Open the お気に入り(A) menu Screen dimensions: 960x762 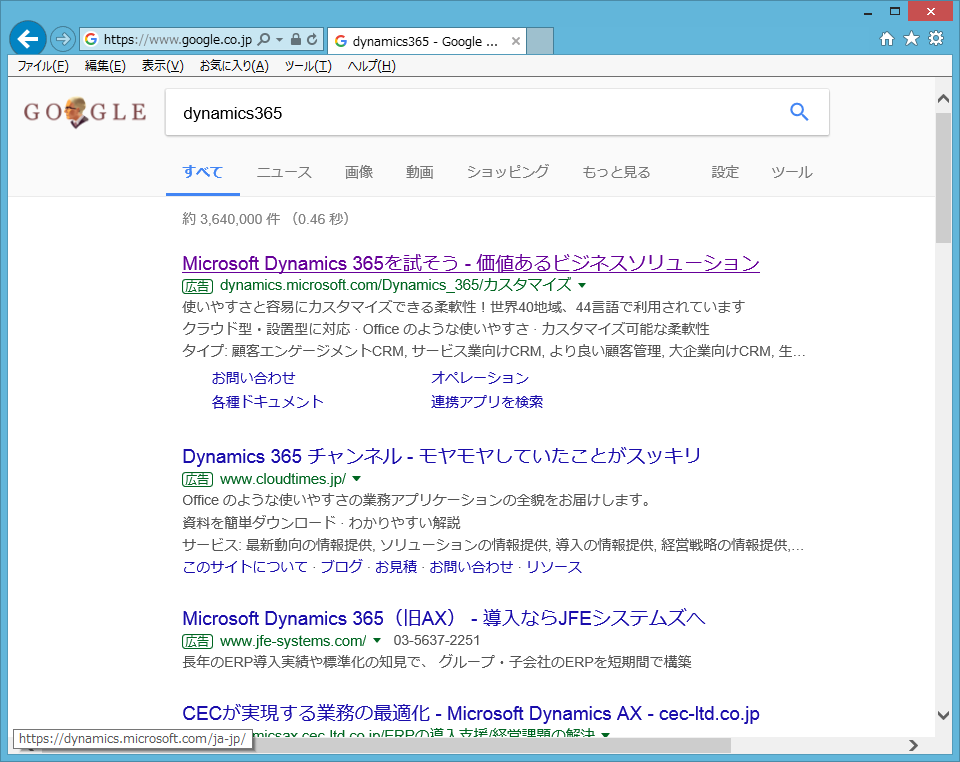234,66
